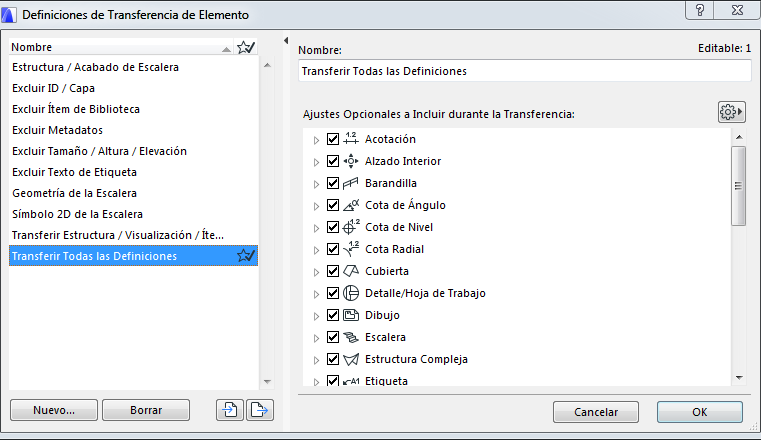761x440 pixels.
Task: Click the settings list vertical scrollbar thumb
Action: pos(738,185)
